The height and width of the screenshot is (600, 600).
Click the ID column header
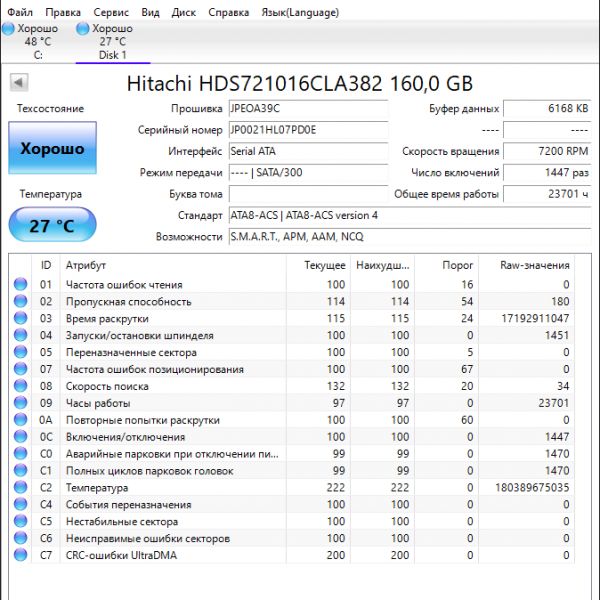point(46,265)
